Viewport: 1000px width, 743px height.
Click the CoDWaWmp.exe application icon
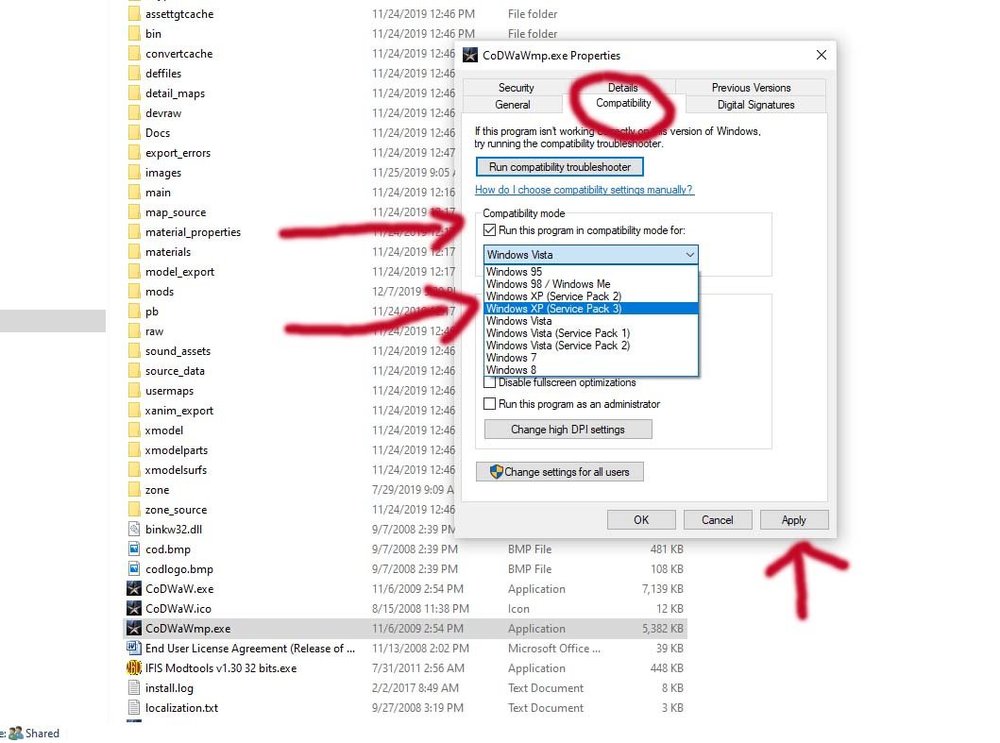click(x=134, y=629)
